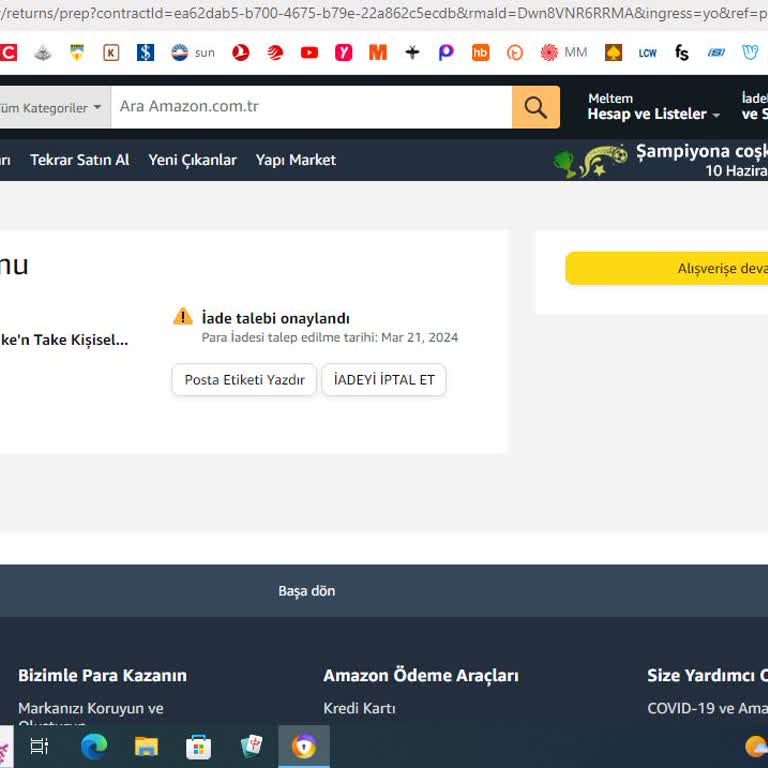Open the Skechers blue S bookmark
The height and width of the screenshot is (768, 768).
point(716,52)
